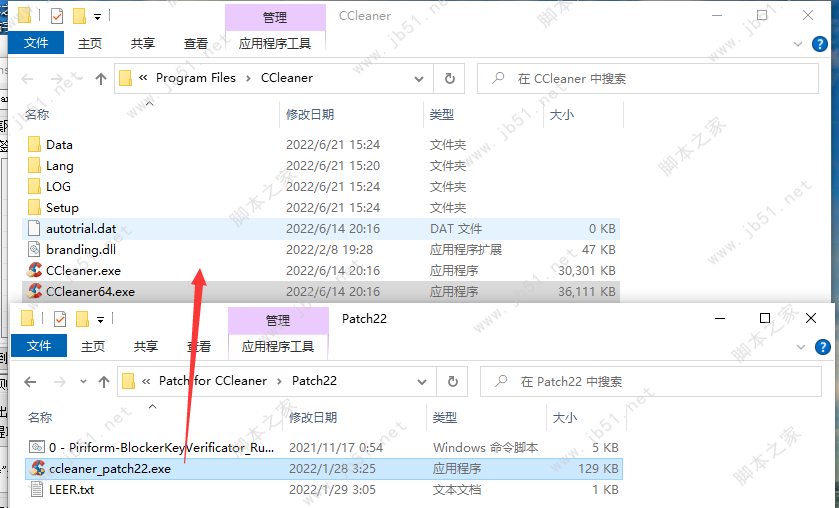Open 文件 menu in CCleaner window
The image size is (839, 508).
coord(36,43)
